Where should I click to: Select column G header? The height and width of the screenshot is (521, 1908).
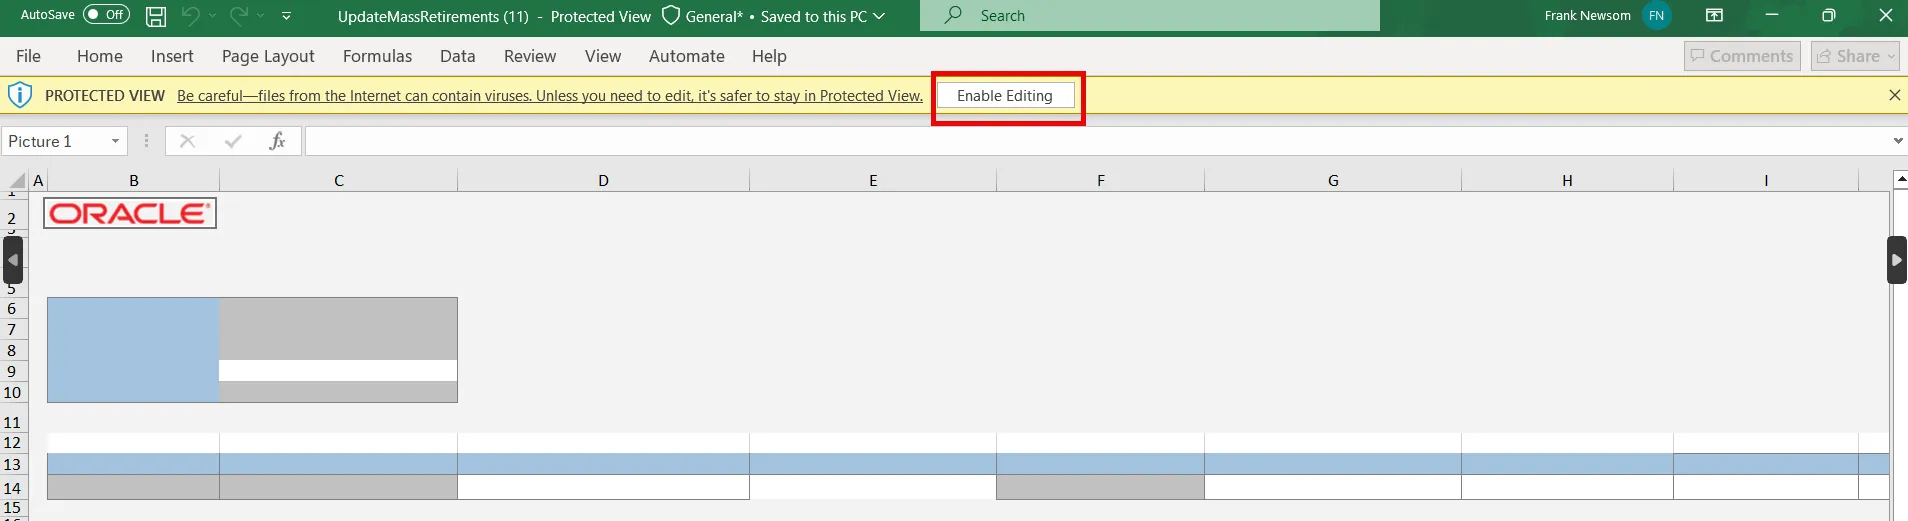(1333, 181)
